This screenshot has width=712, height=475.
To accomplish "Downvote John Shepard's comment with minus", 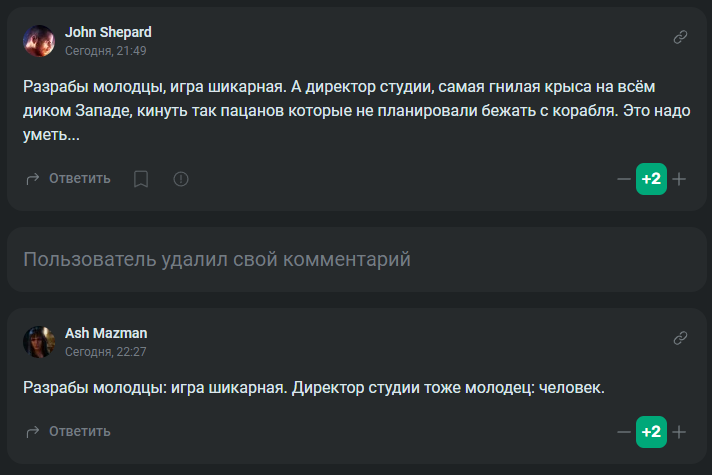I will (x=624, y=179).
